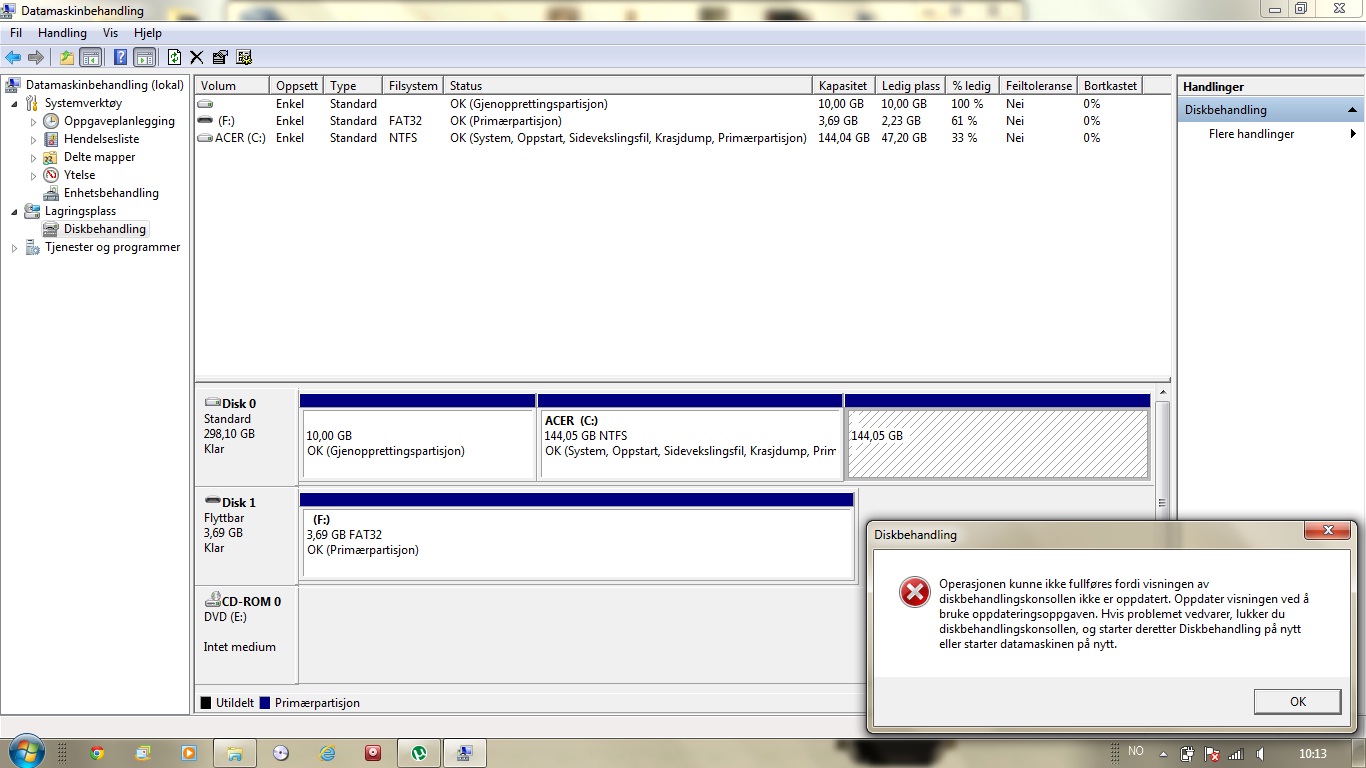Image resolution: width=1366 pixels, height=768 pixels.
Task: Click the disk settings wizard toolbar icon
Action: (244, 57)
